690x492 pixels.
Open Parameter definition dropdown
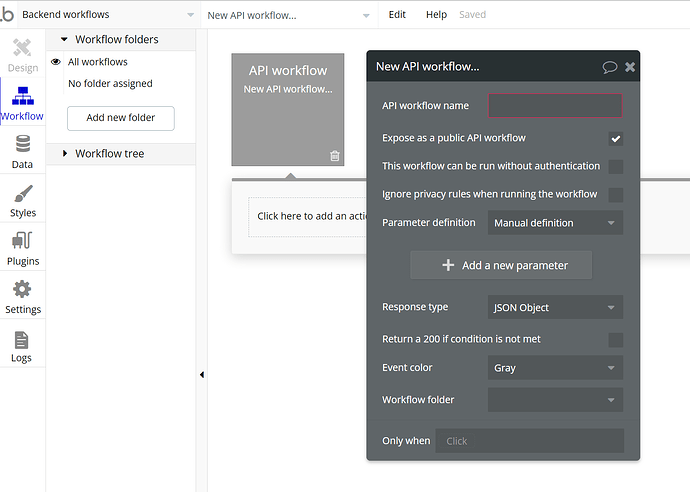point(555,223)
